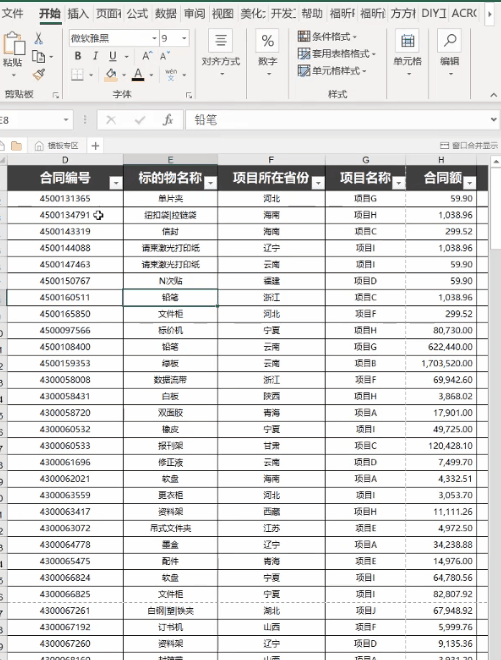The width and height of the screenshot is (501, 660).
Task: Open the 项目所在省份 filter dropdown
Action: pos(318,183)
